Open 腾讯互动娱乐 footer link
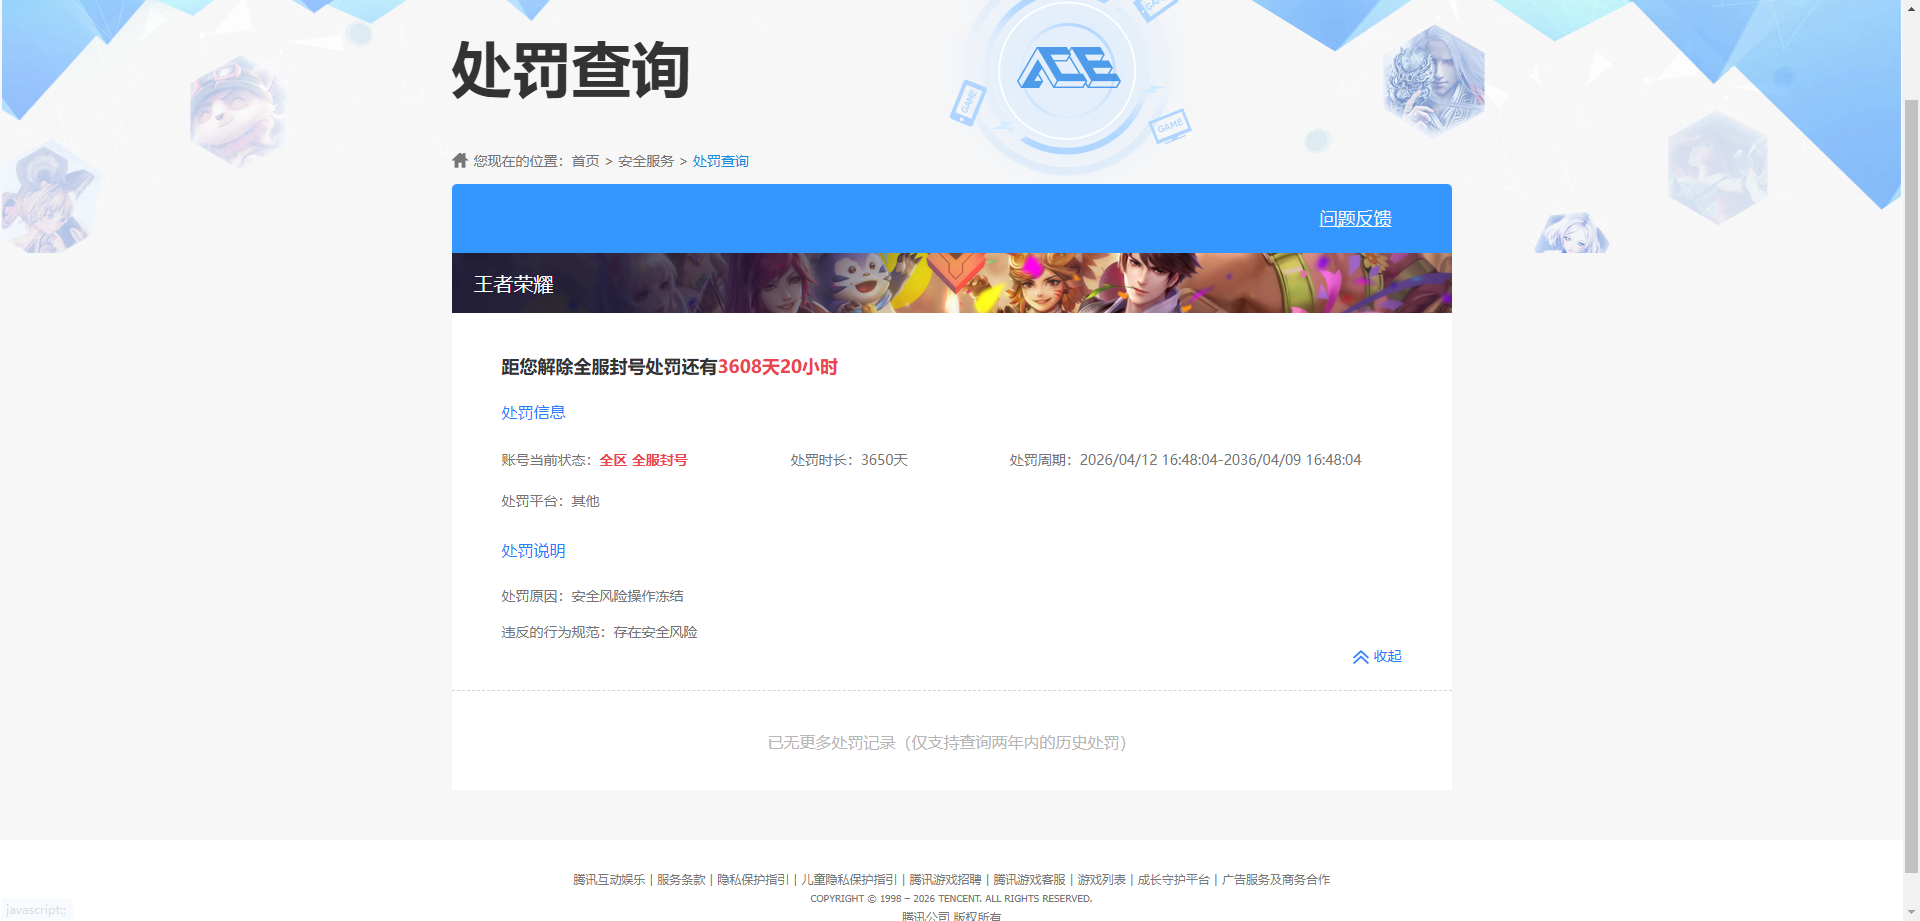The image size is (1920, 921). pyautogui.click(x=609, y=880)
